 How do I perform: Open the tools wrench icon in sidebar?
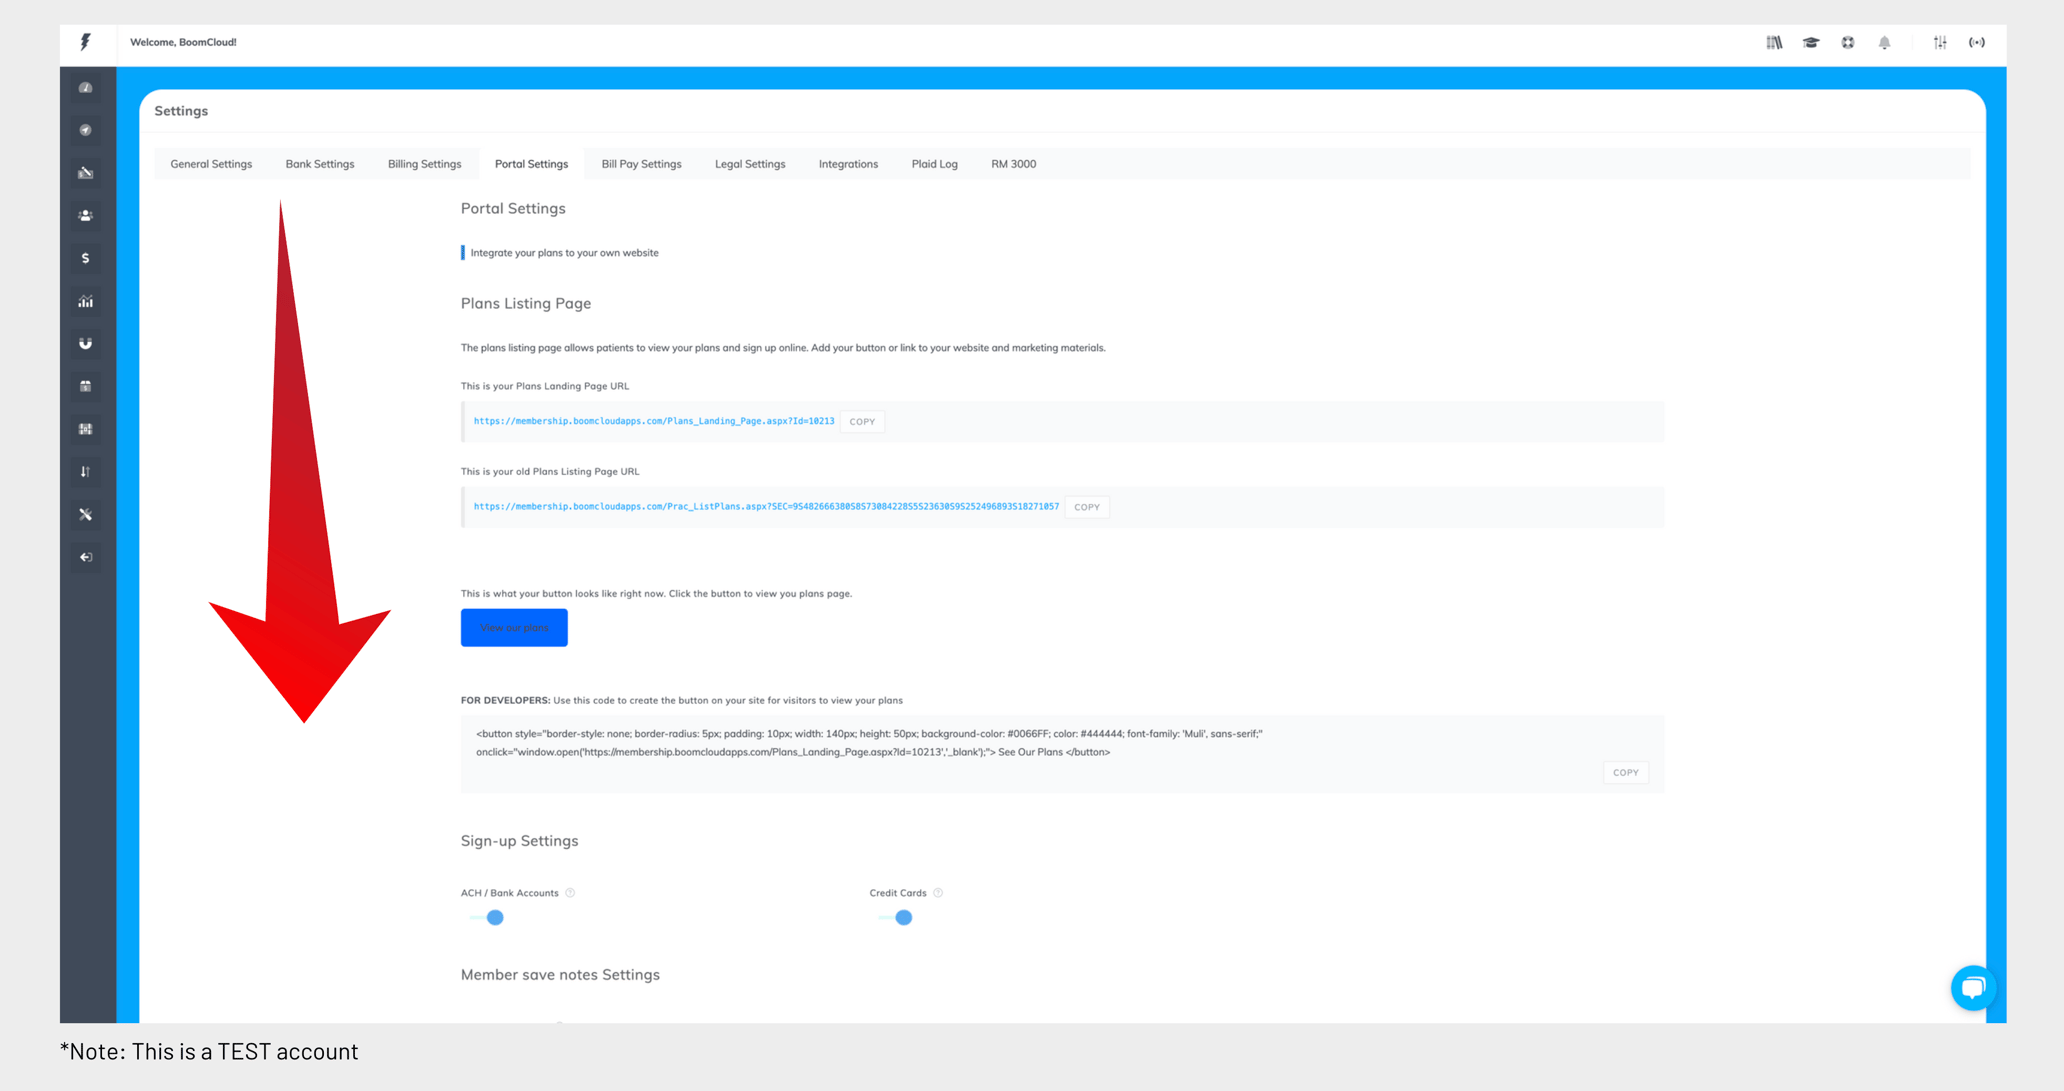(85, 514)
